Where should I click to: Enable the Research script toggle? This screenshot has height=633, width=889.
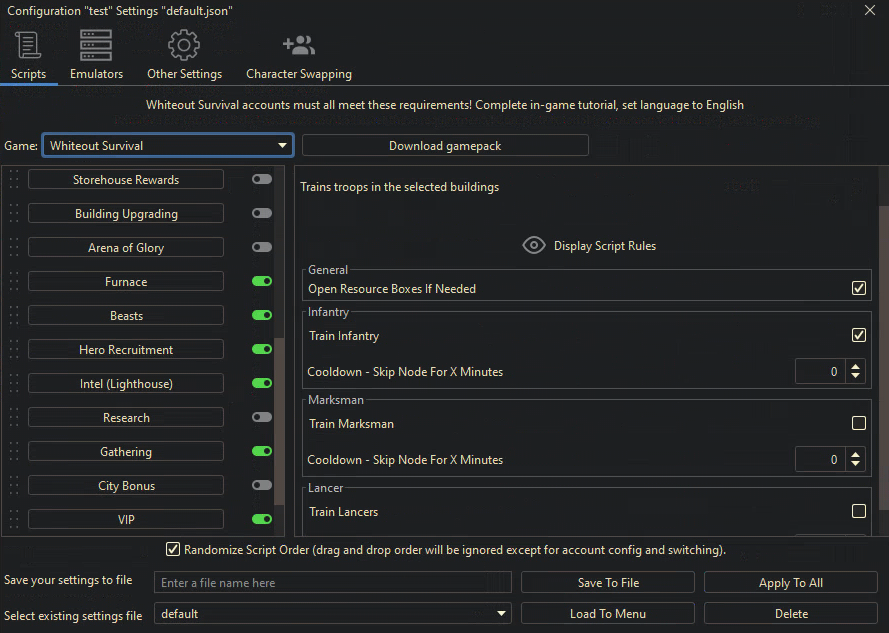[x=262, y=417]
